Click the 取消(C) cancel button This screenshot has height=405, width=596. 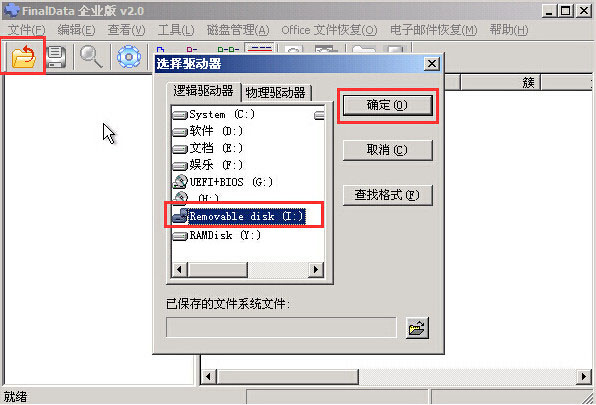click(x=388, y=150)
